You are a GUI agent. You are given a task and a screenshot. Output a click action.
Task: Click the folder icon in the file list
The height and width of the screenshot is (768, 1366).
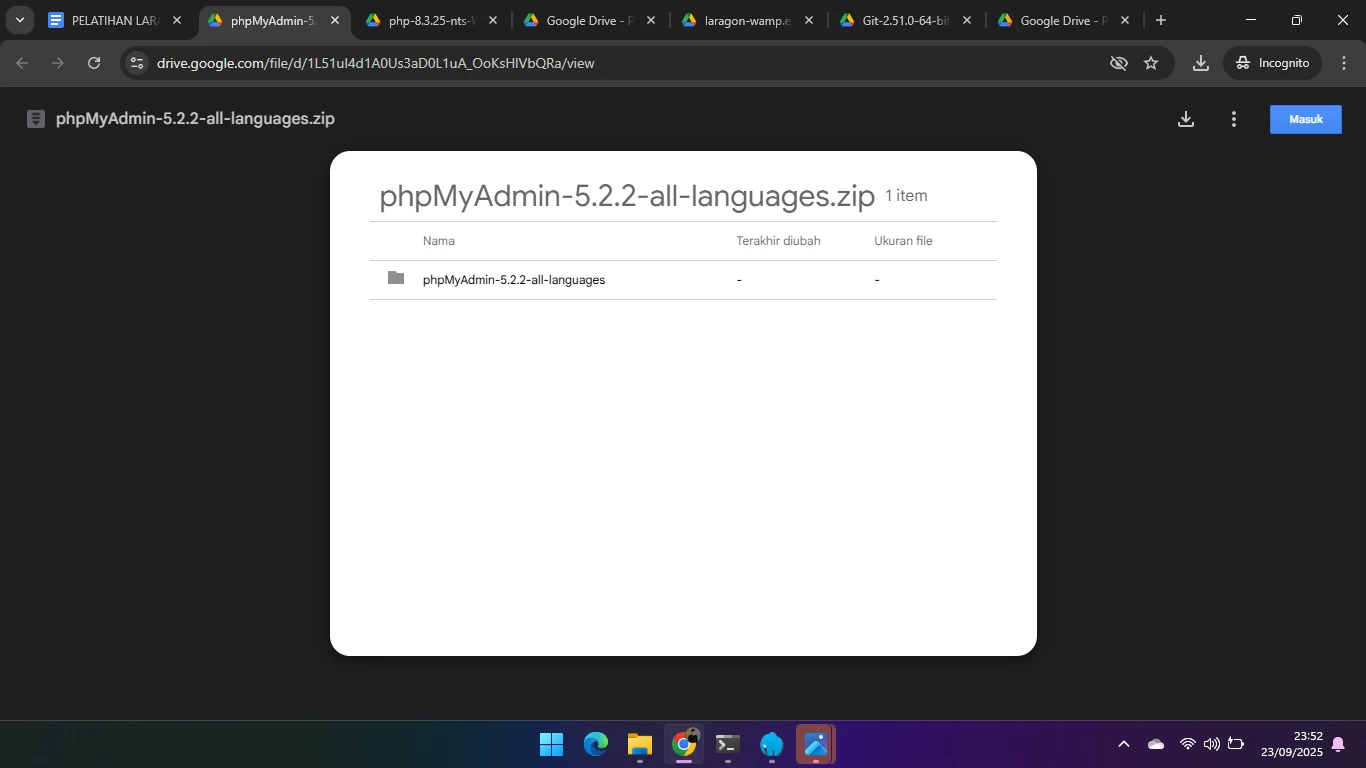coord(396,278)
